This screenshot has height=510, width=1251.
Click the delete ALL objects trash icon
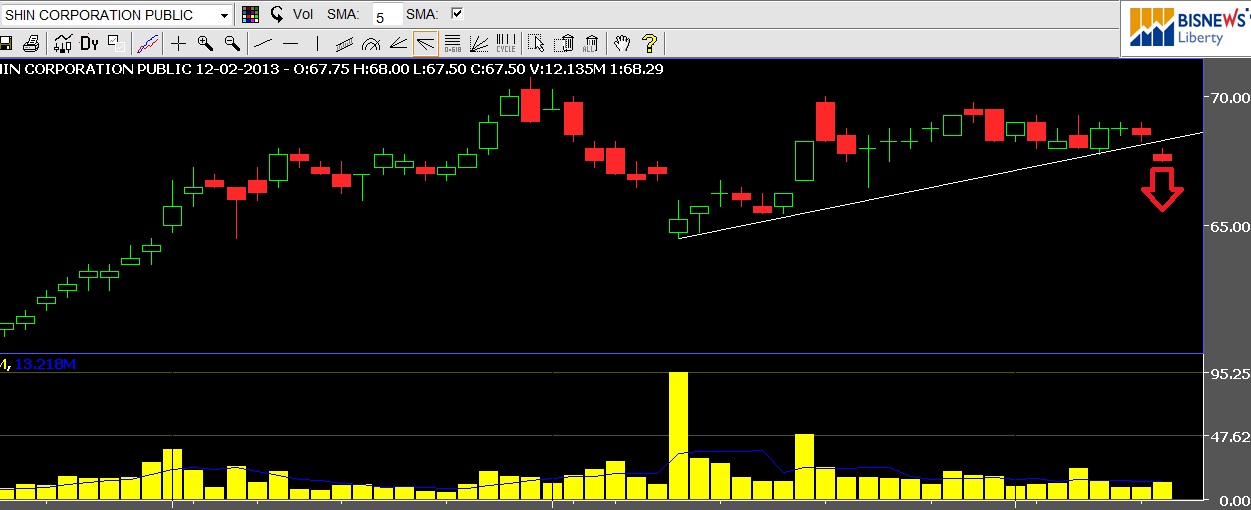coord(591,43)
